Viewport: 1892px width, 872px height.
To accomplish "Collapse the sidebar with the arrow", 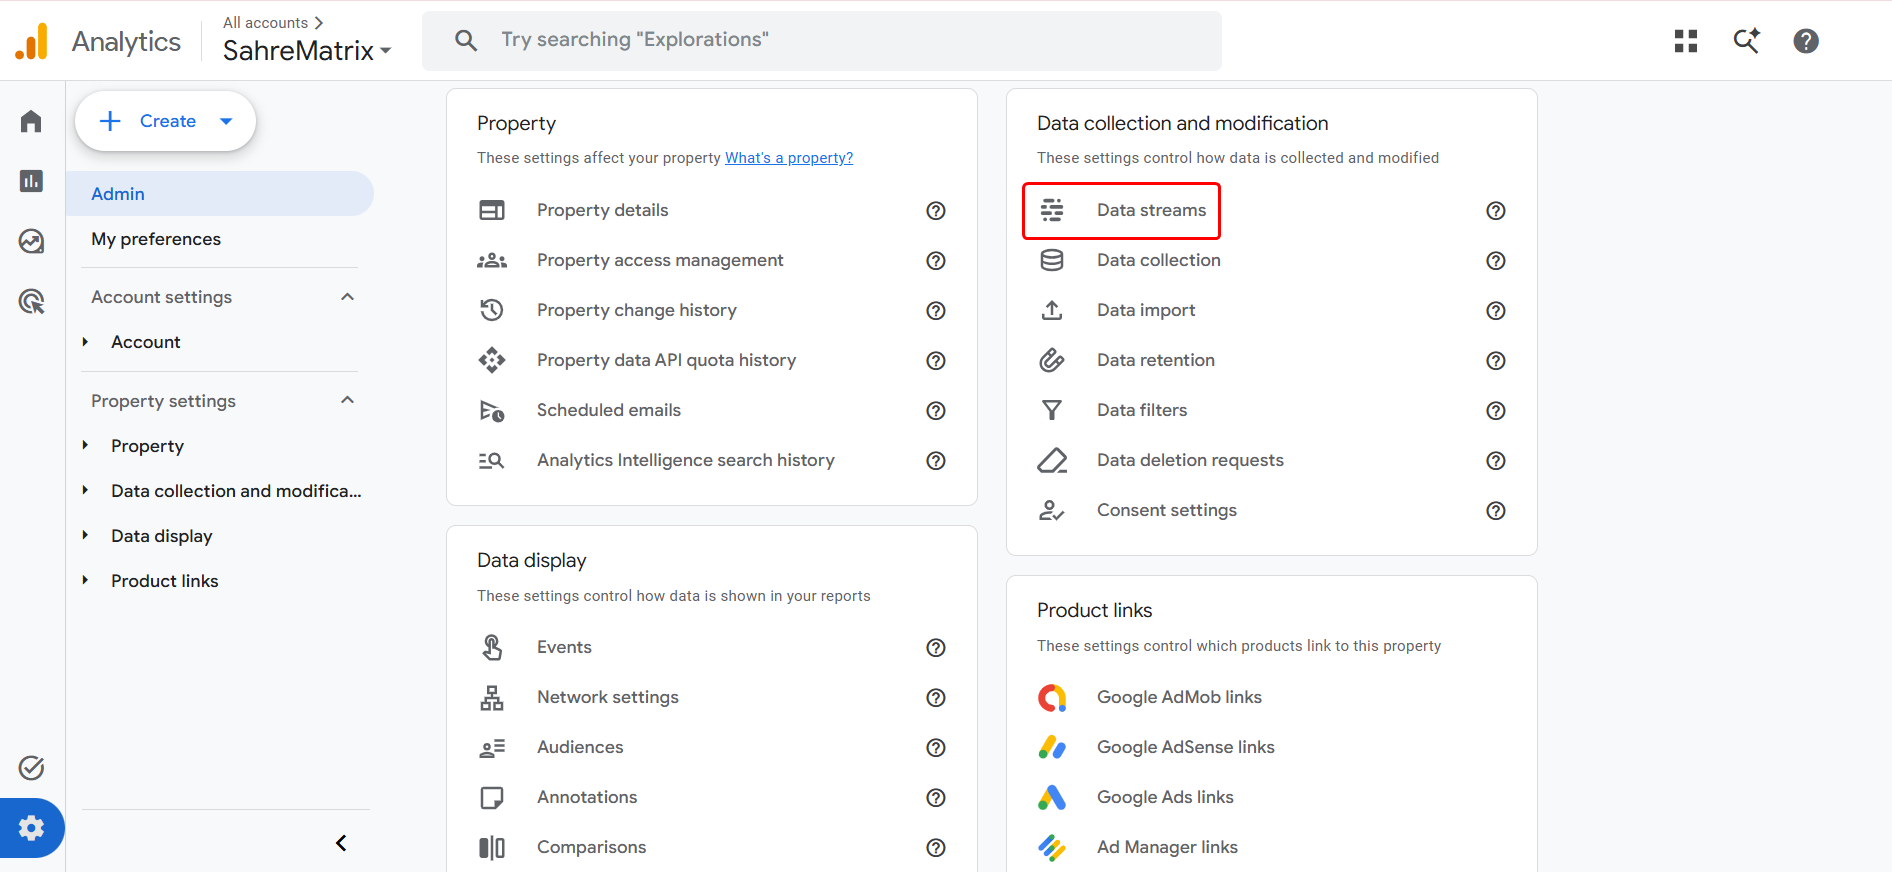I will [x=341, y=843].
